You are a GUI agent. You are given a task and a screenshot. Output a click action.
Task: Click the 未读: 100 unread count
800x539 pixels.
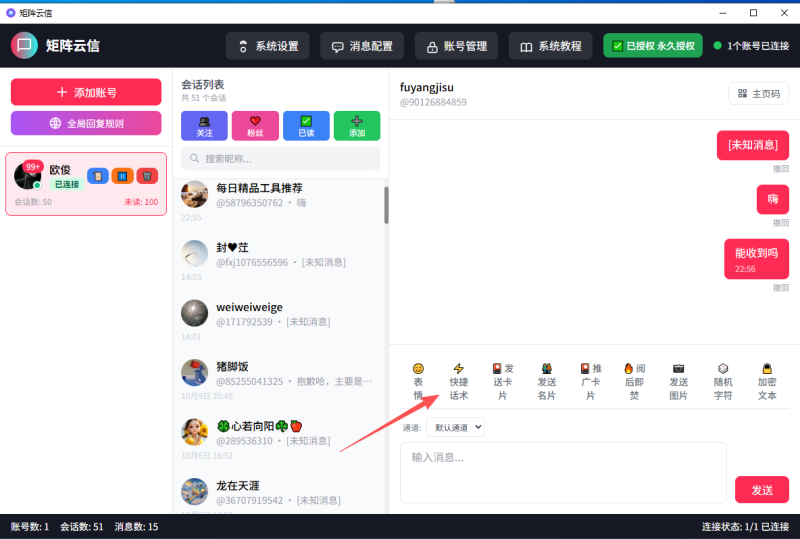point(141,202)
